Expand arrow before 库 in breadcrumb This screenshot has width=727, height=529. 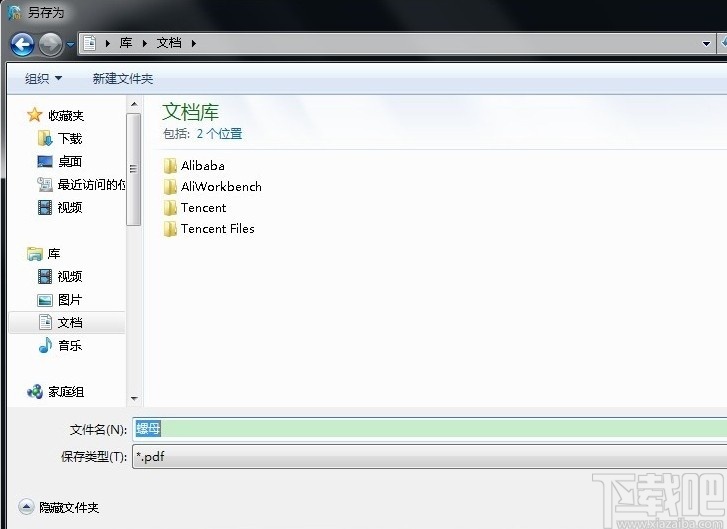tap(108, 44)
